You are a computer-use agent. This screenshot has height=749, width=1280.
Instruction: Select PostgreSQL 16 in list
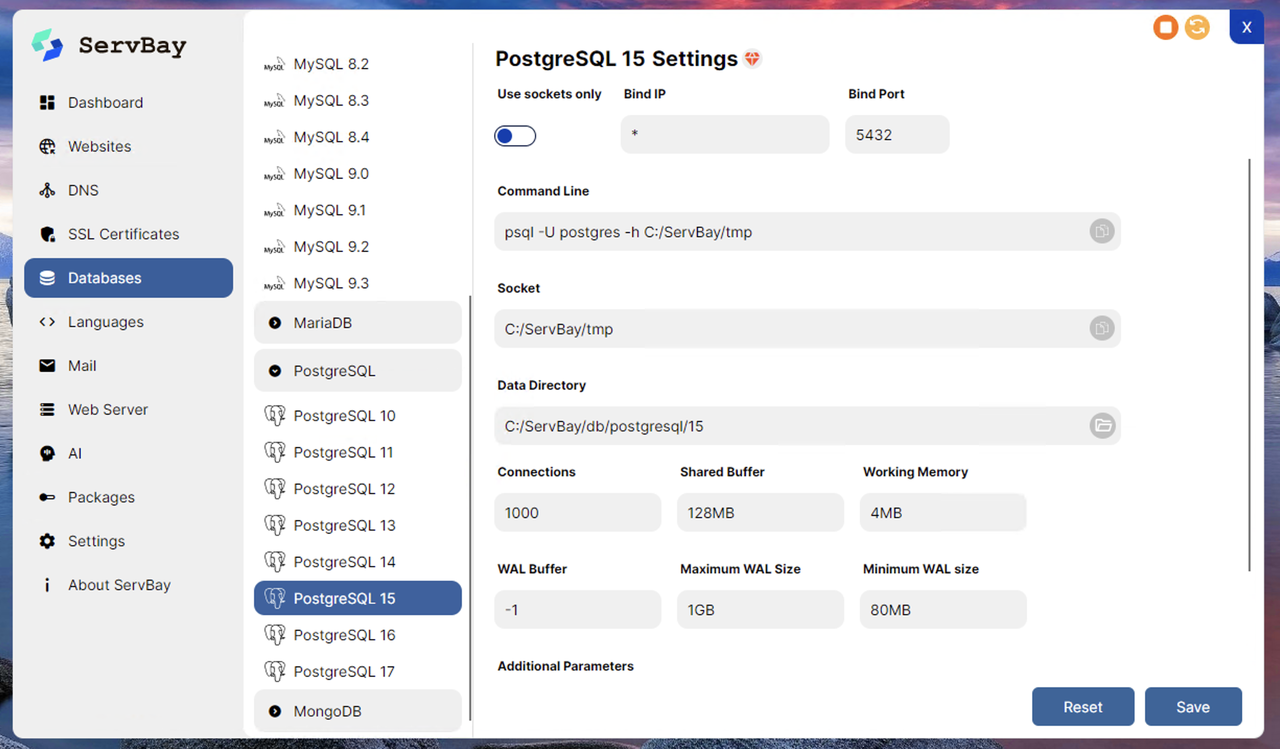click(358, 635)
